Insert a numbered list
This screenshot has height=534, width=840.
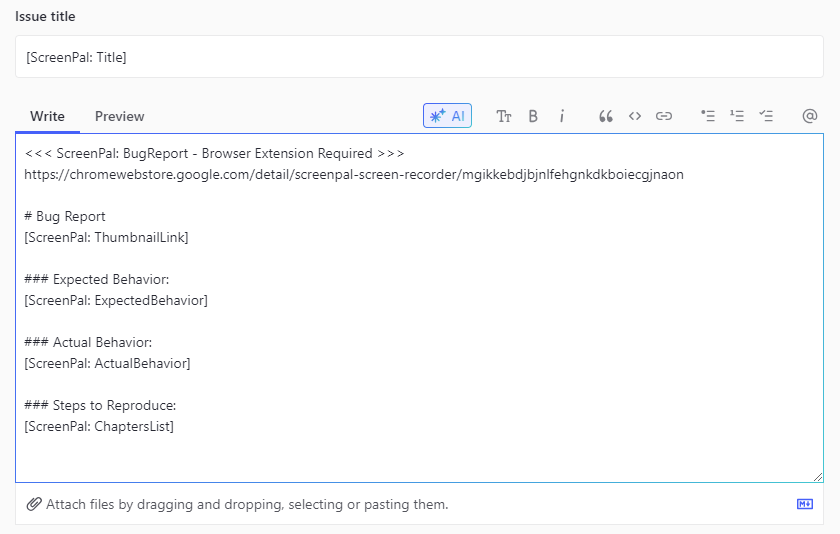(x=737, y=116)
